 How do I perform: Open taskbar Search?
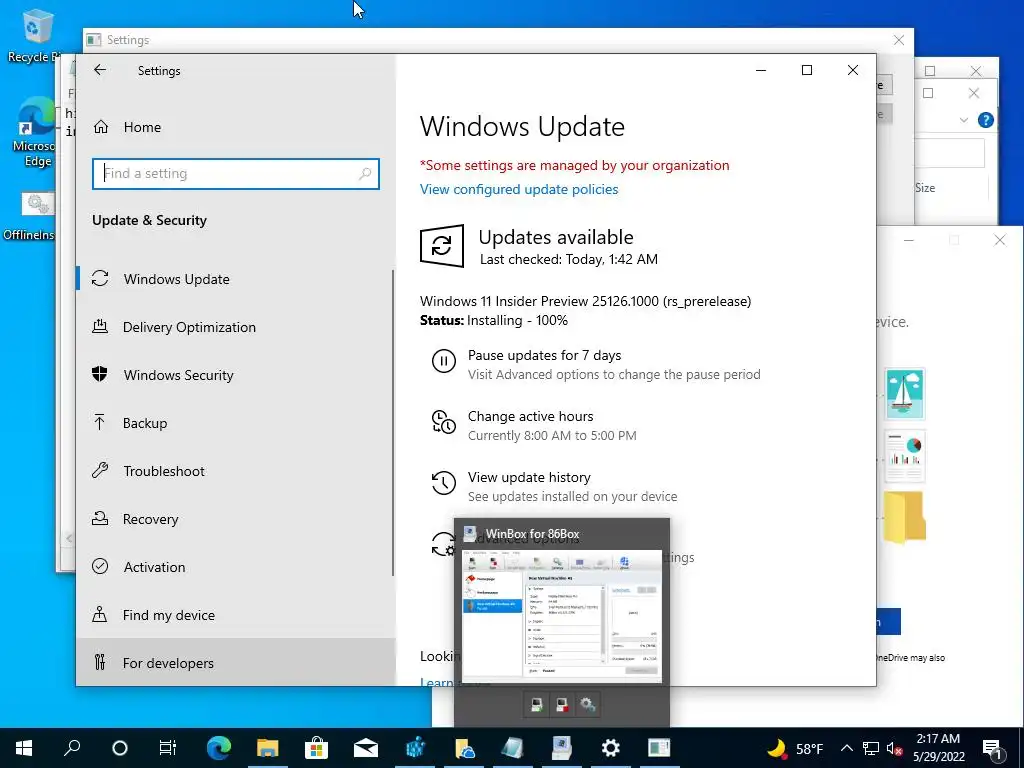click(x=72, y=748)
